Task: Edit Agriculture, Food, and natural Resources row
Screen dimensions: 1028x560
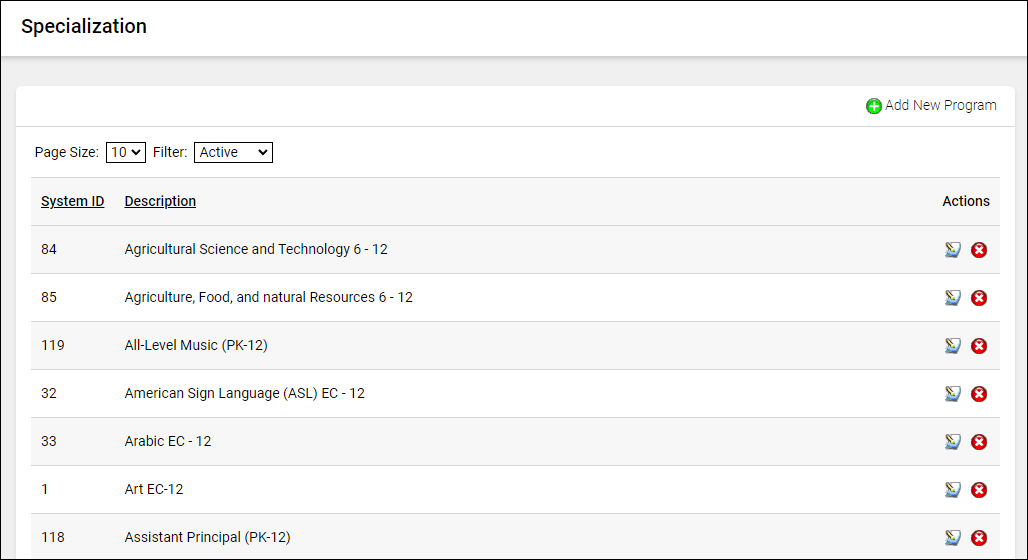Action: point(953,298)
